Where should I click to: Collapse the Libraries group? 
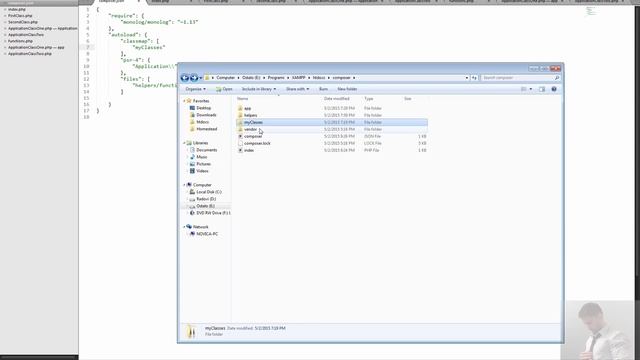click(184, 143)
